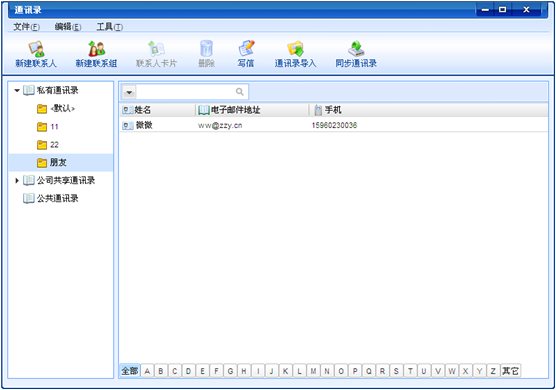The height and width of the screenshot is (390, 556).
Task: Click the 写信 compose icon
Action: [x=246, y=49]
